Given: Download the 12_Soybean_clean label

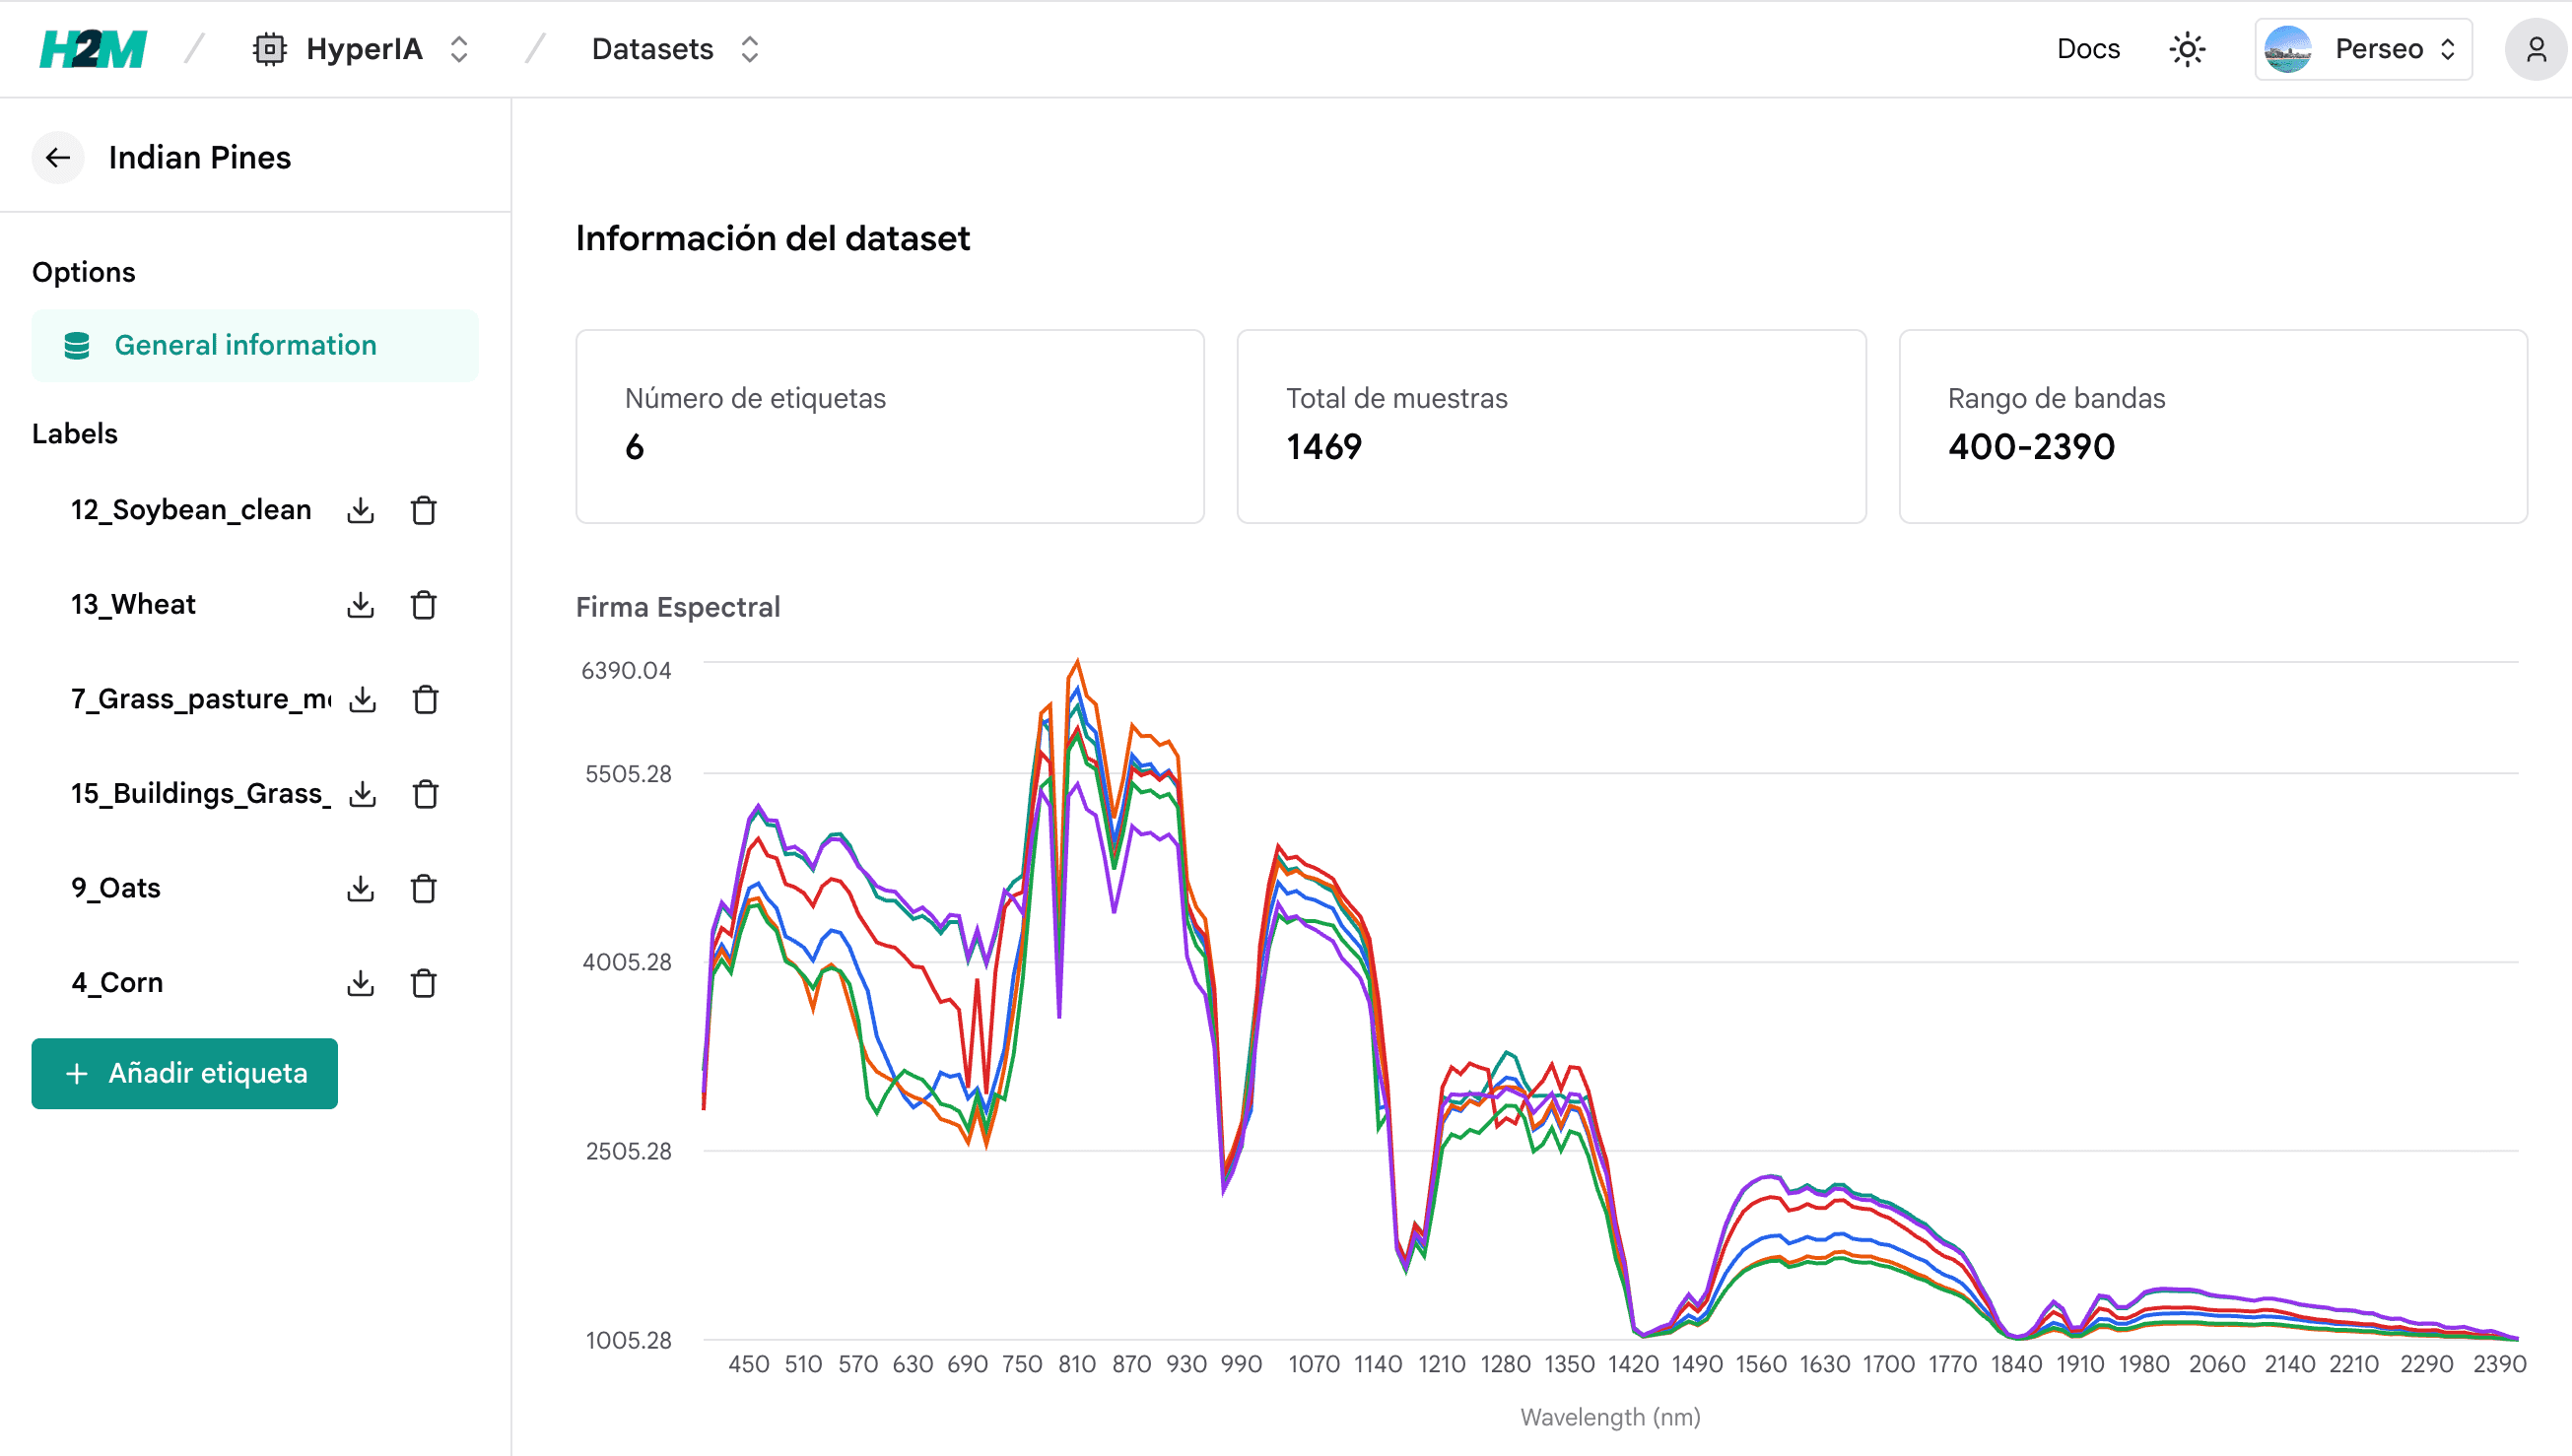Looking at the screenshot, I should (x=360, y=510).
